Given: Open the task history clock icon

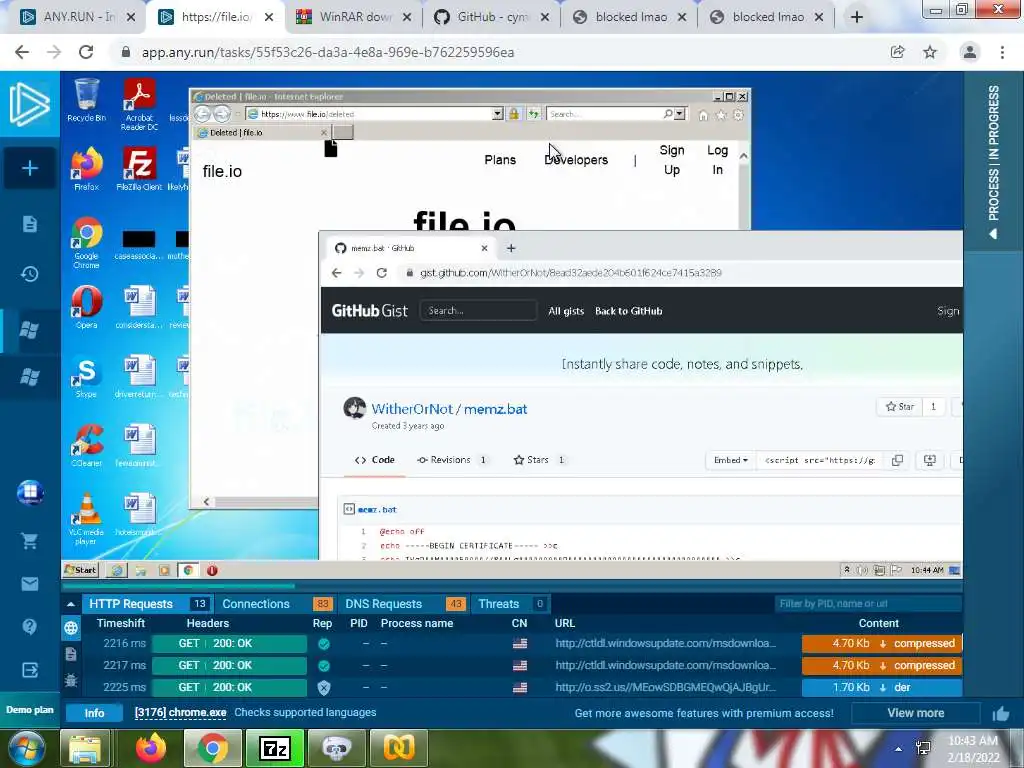Looking at the screenshot, I should click(x=29, y=274).
